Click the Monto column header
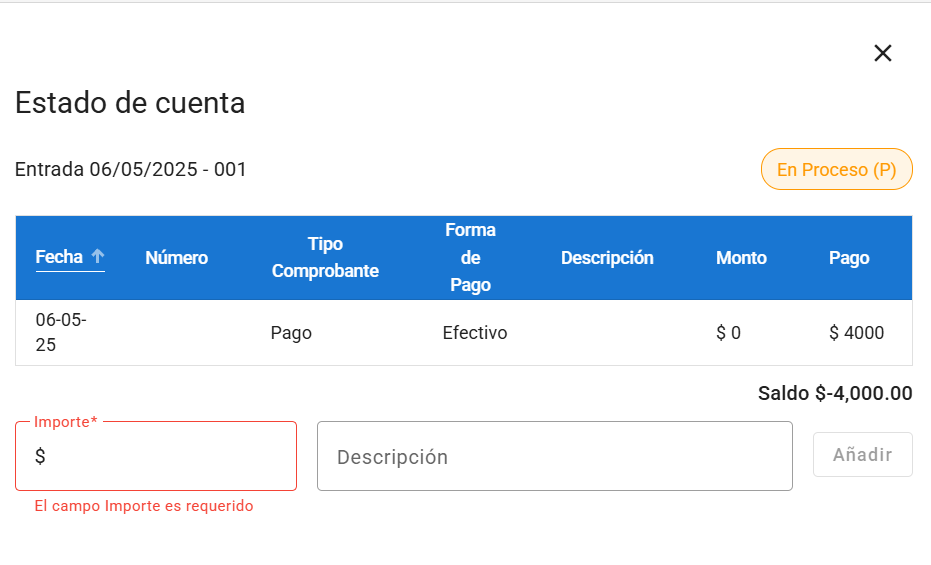The image size is (931, 565). 741,258
